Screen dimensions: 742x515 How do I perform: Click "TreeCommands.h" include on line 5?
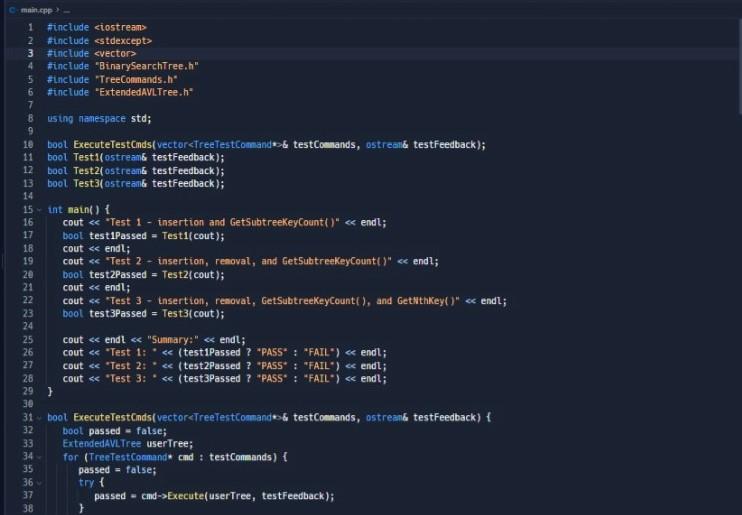(x=136, y=80)
